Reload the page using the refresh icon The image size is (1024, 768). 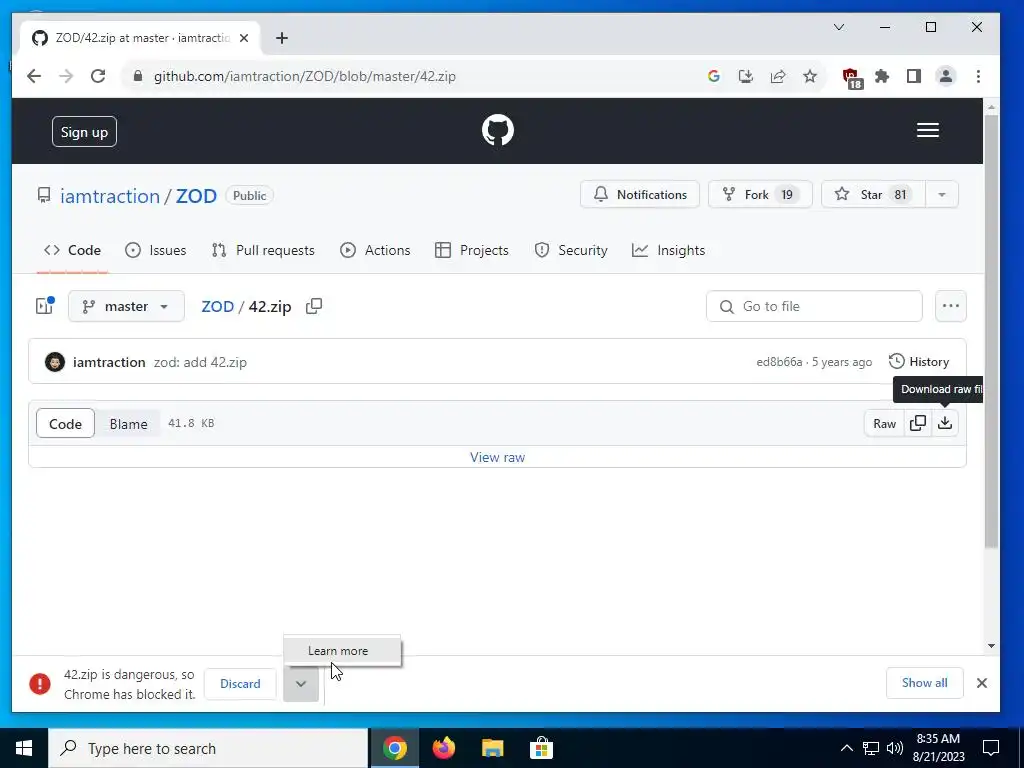coord(98,76)
